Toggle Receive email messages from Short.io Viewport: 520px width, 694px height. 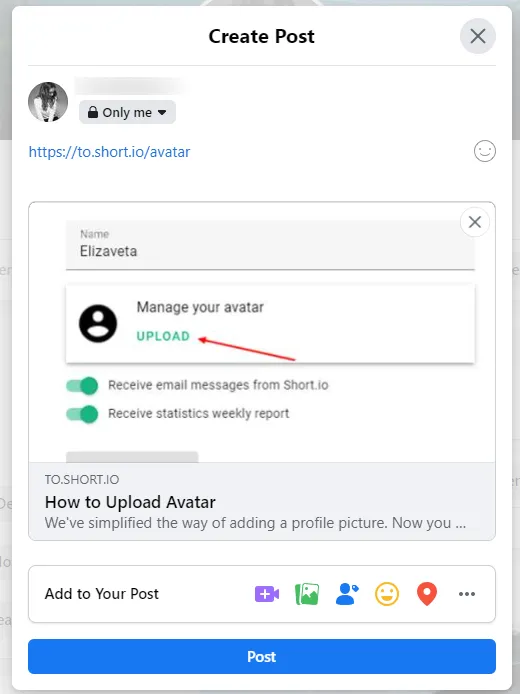click(82, 386)
